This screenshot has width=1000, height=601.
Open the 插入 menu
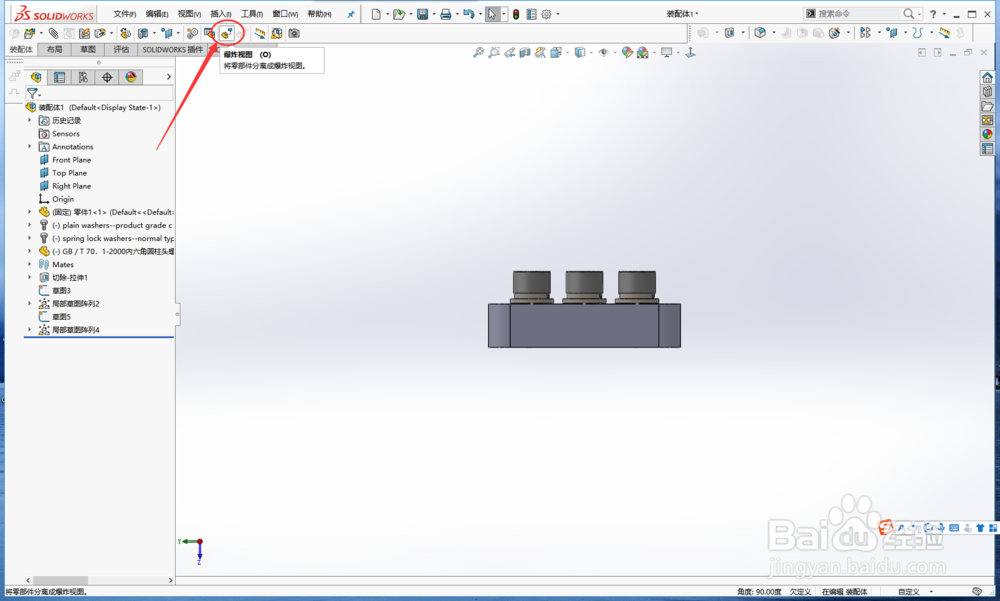click(x=221, y=14)
